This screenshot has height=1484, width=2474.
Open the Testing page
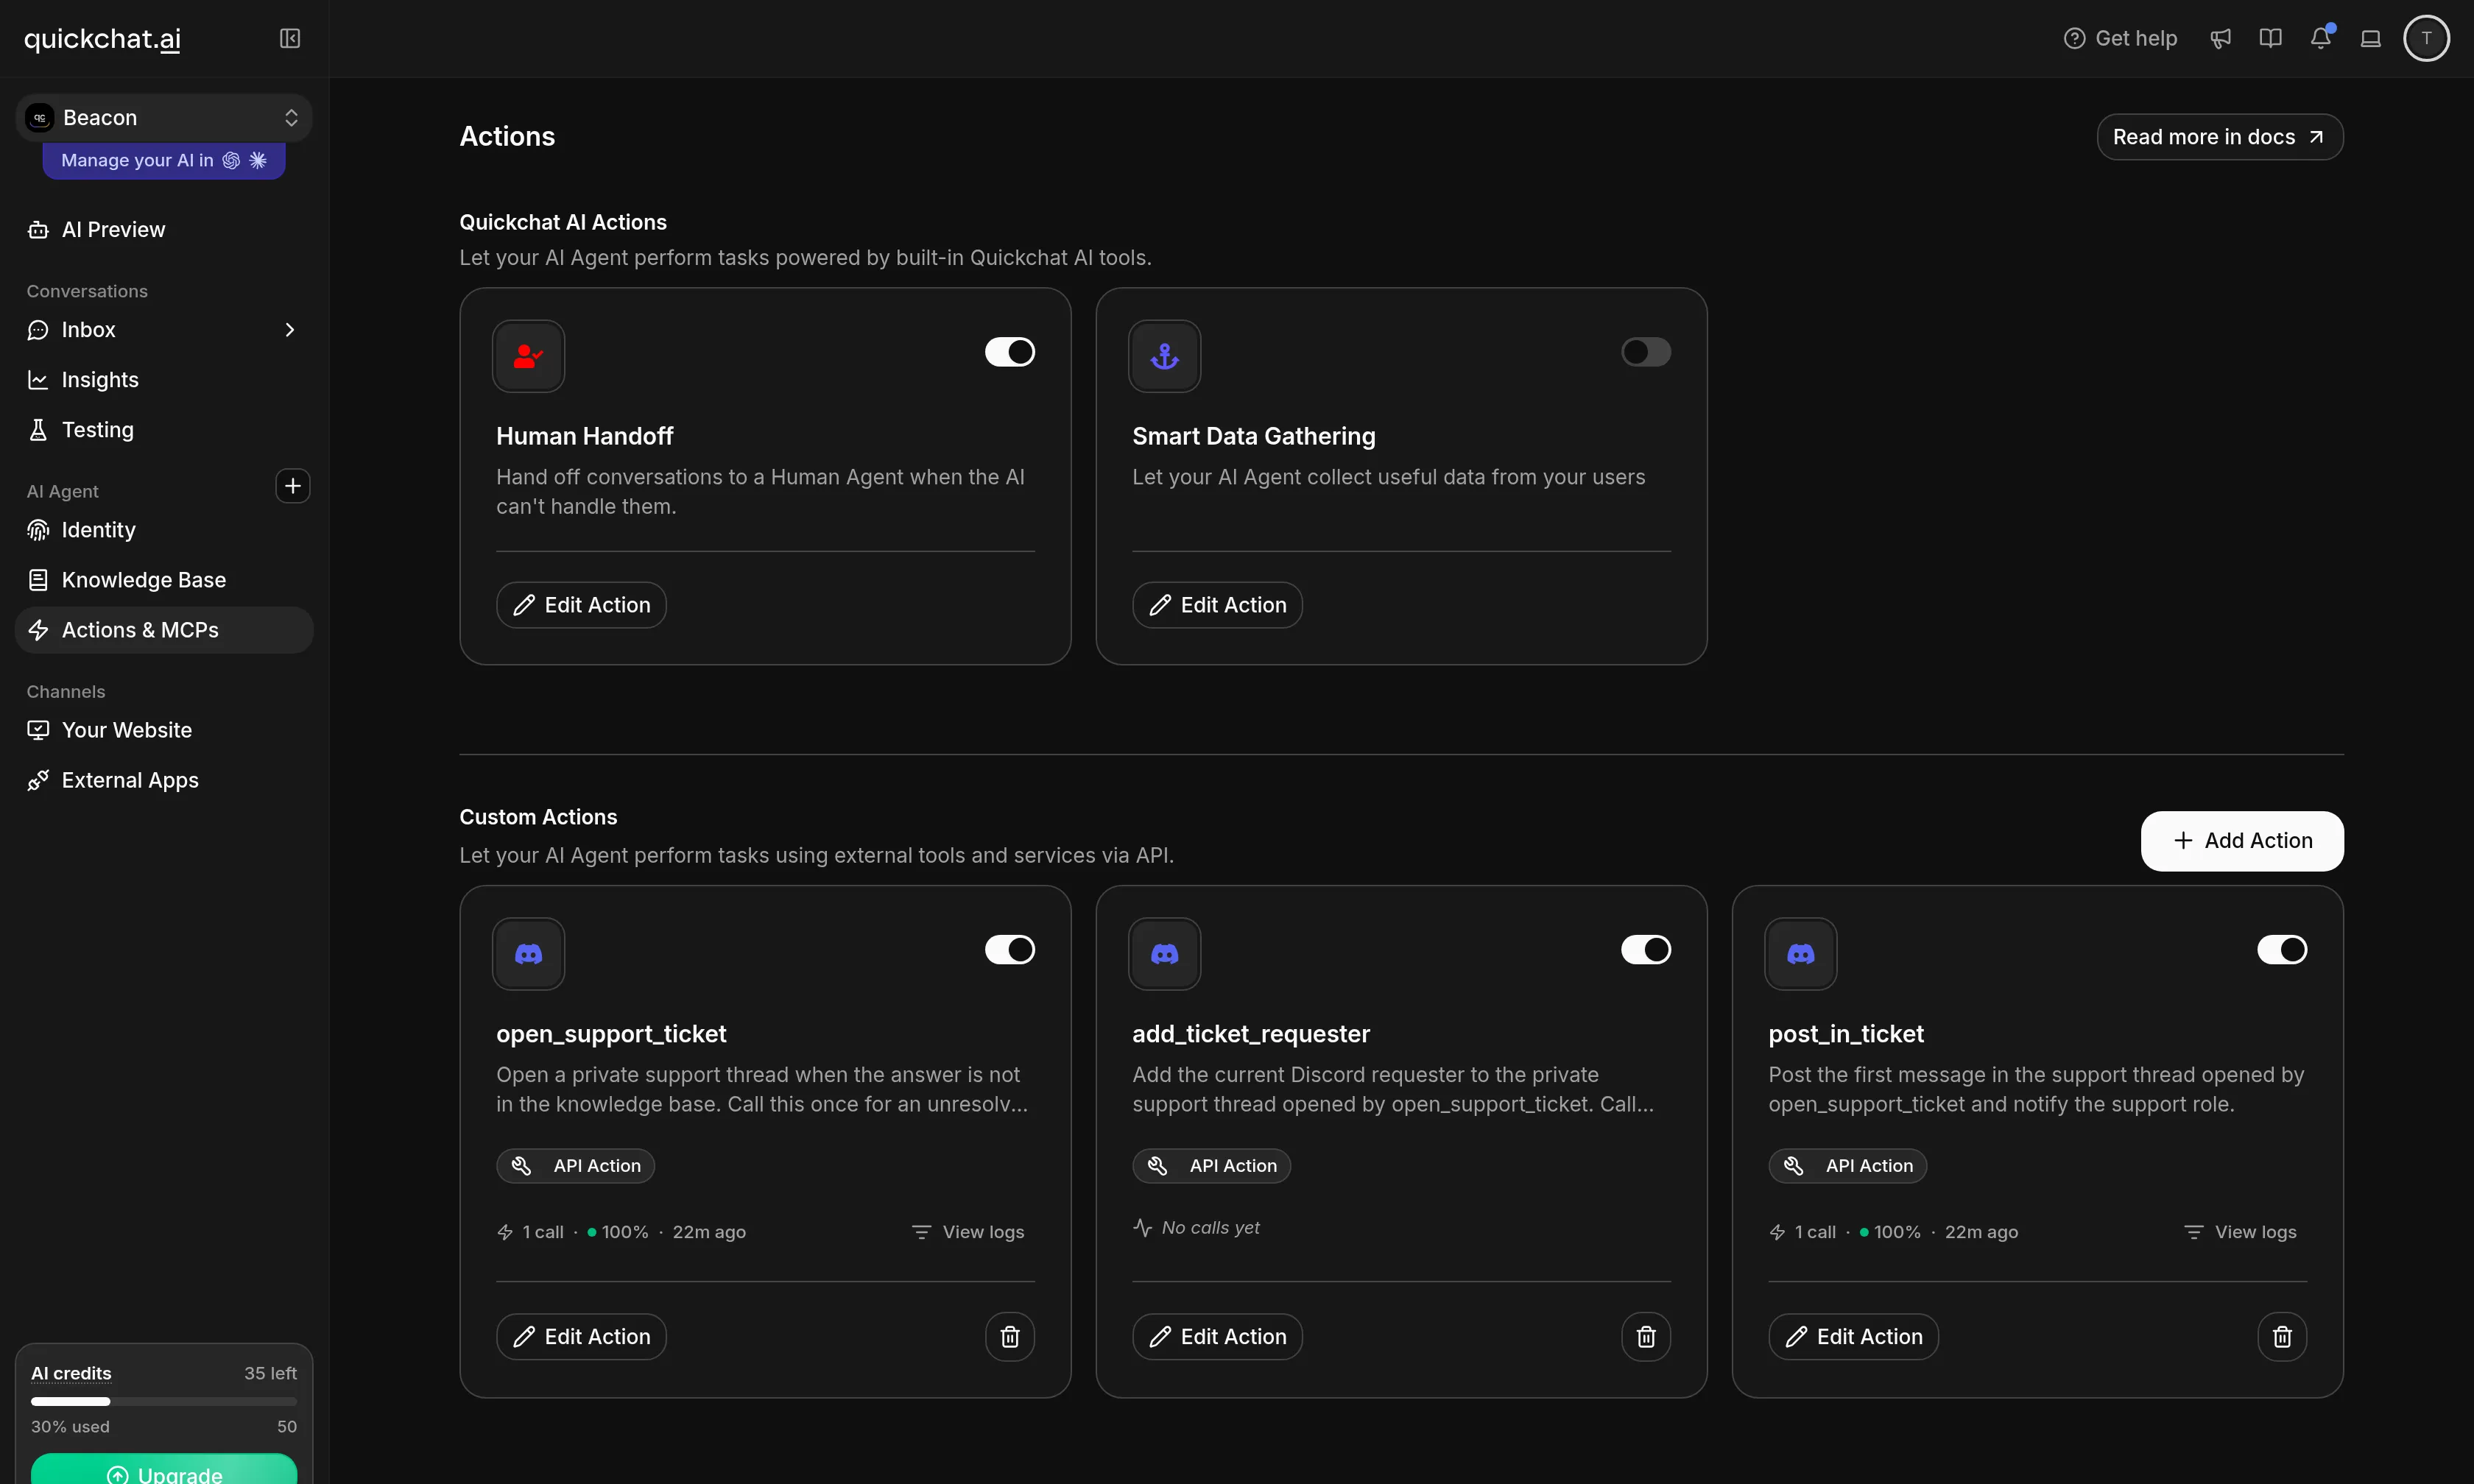(x=164, y=430)
